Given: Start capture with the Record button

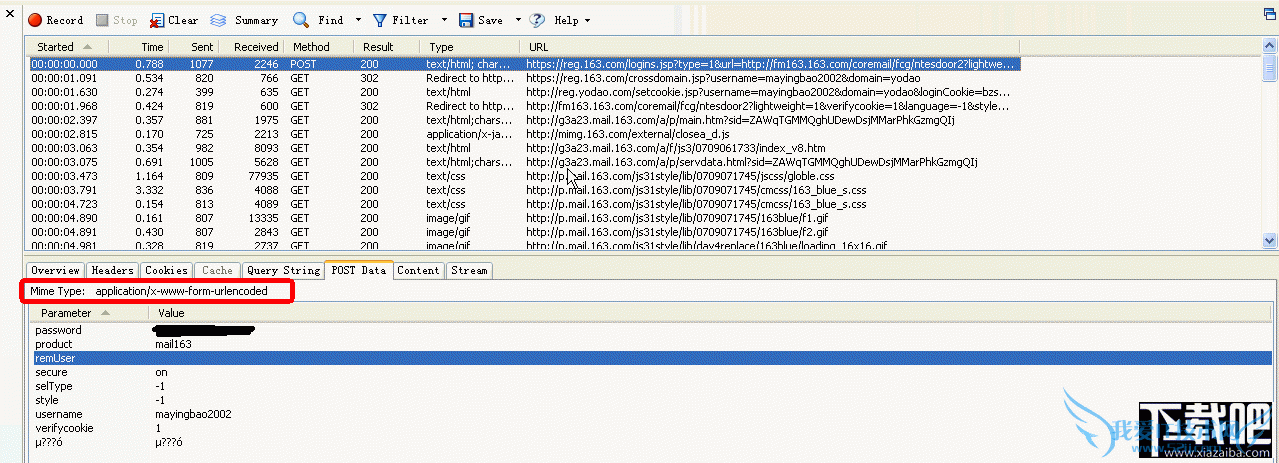Looking at the screenshot, I should (56, 20).
